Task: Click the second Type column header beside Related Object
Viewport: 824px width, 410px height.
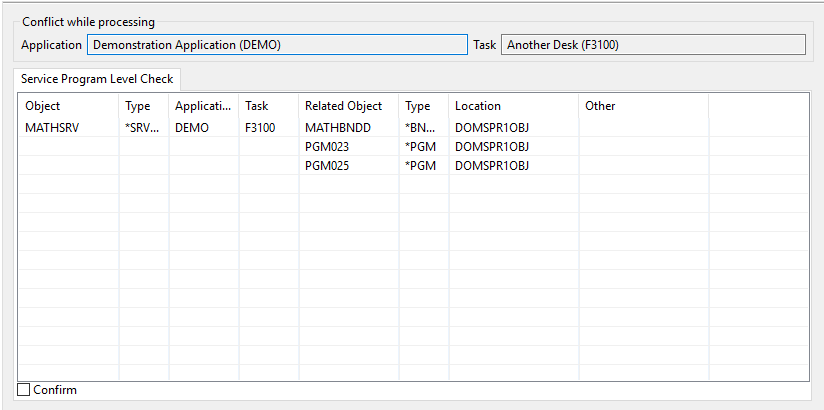Action: 424,106
